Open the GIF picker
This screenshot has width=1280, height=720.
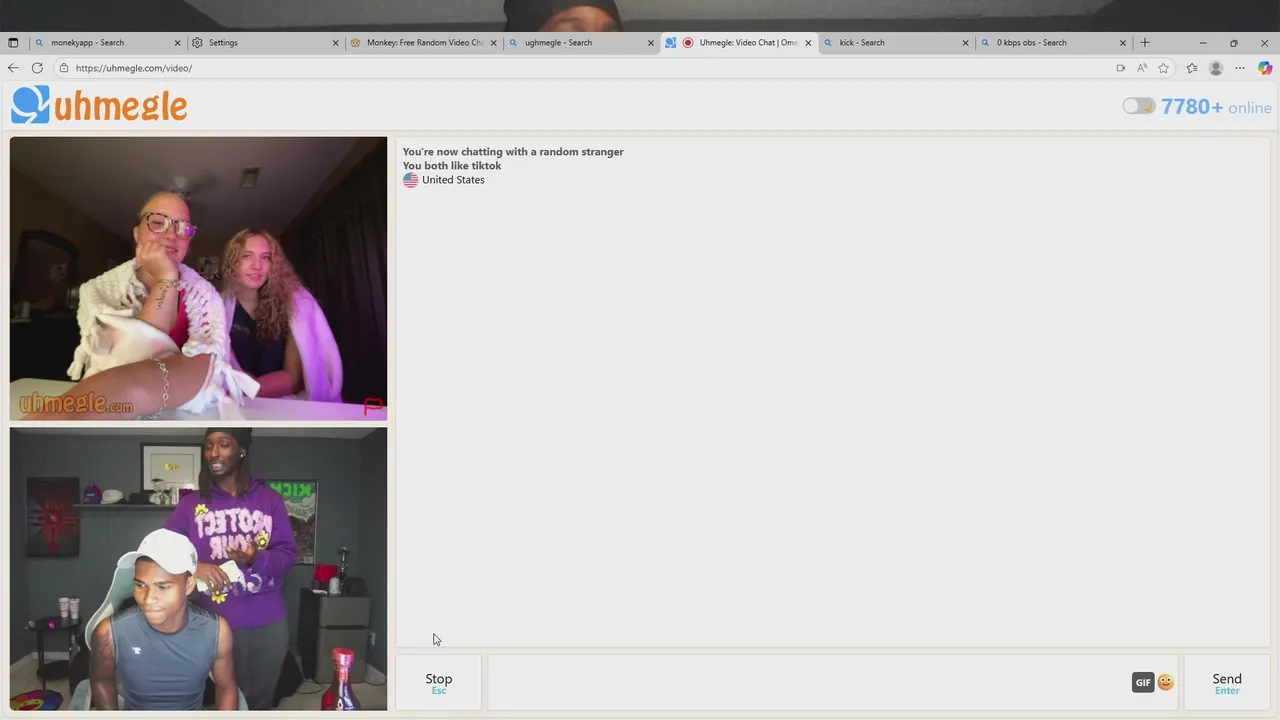(x=1143, y=682)
